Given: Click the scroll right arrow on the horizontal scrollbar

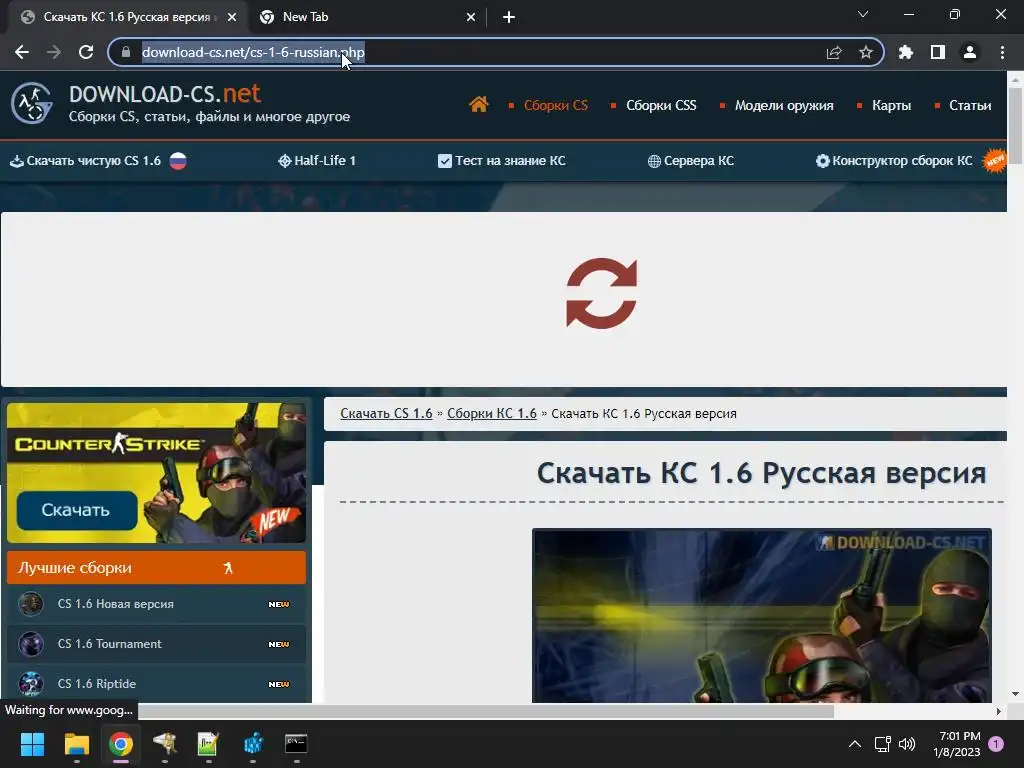Looking at the screenshot, I should pyautogui.click(x=999, y=711).
